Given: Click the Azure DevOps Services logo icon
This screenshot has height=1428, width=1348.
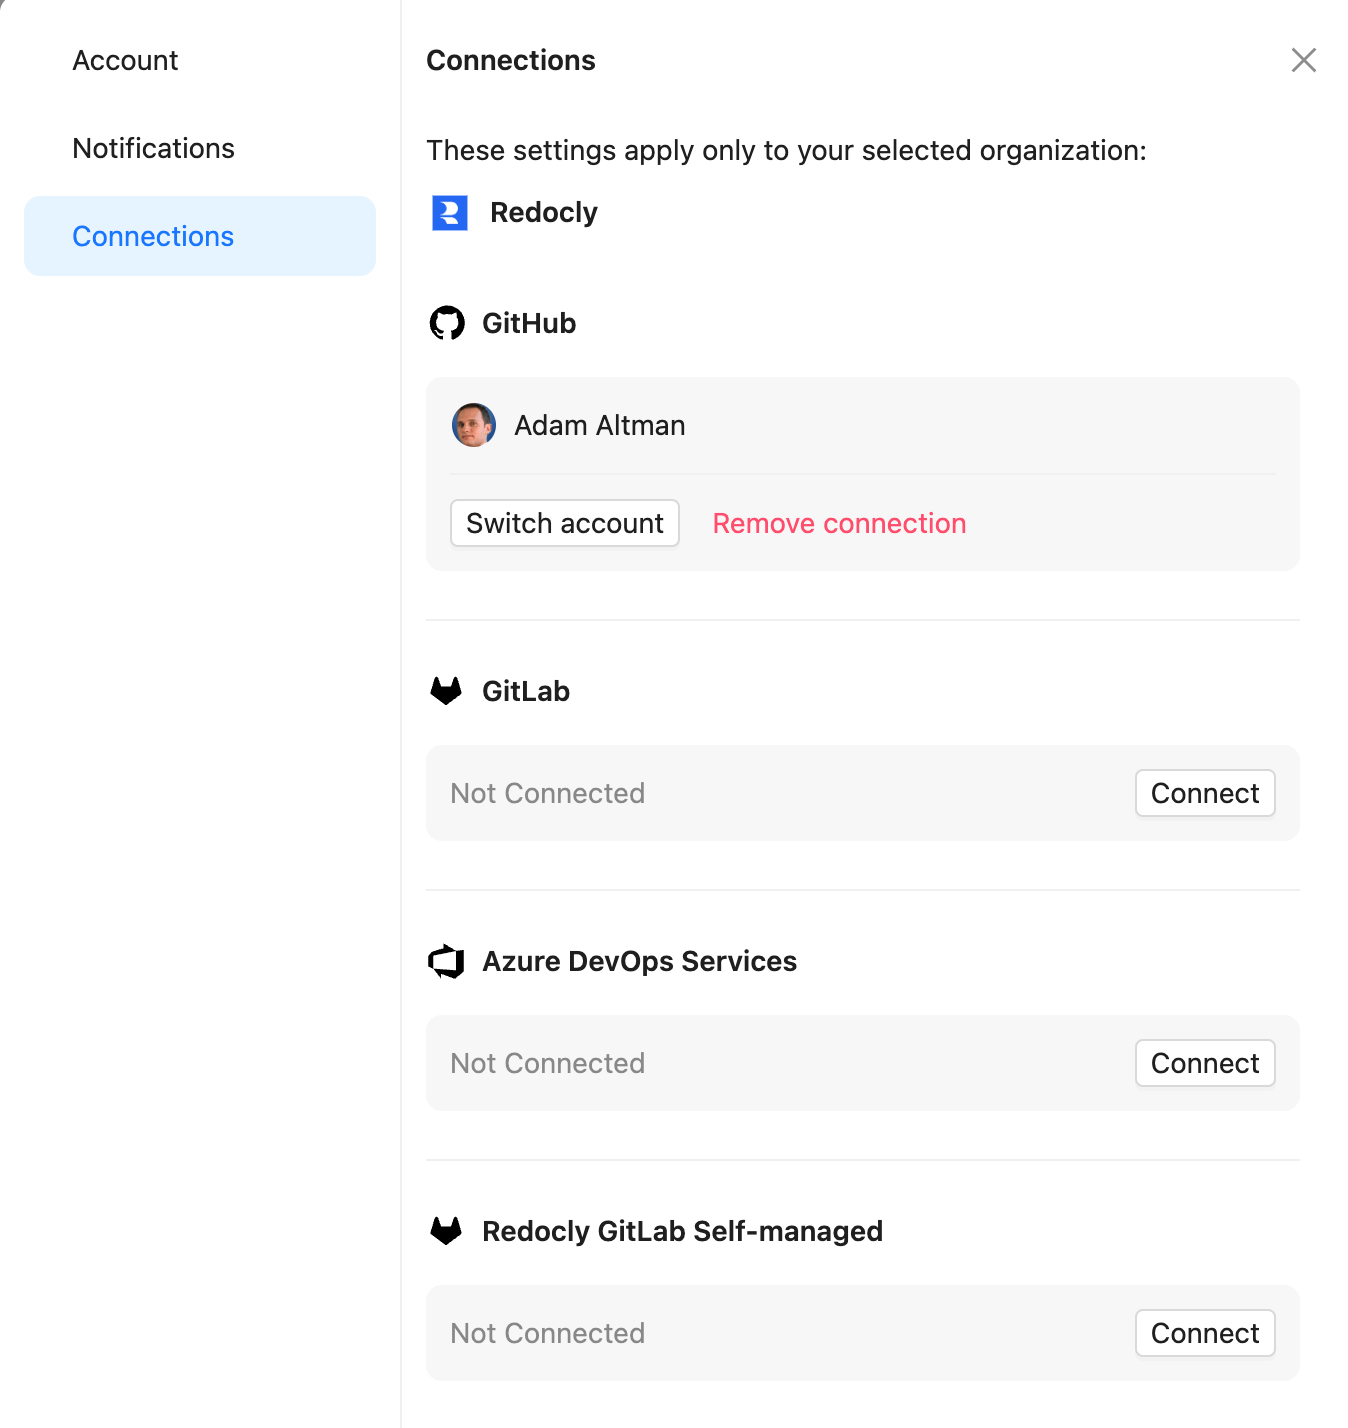Looking at the screenshot, I should tap(446, 961).
